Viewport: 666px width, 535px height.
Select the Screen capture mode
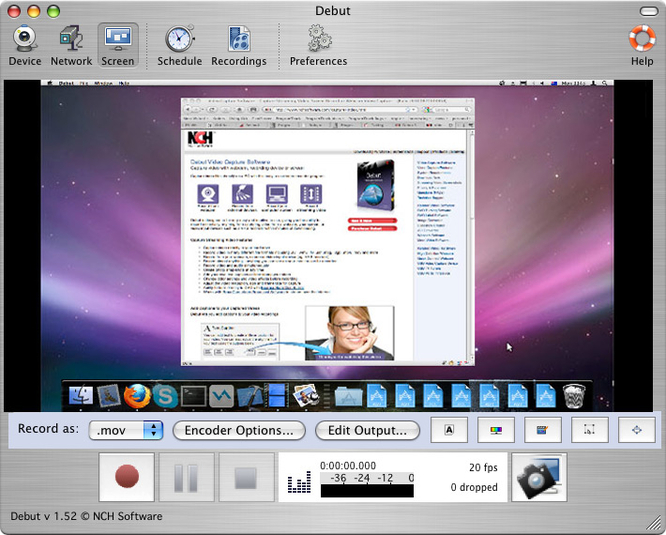click(118, 45)
